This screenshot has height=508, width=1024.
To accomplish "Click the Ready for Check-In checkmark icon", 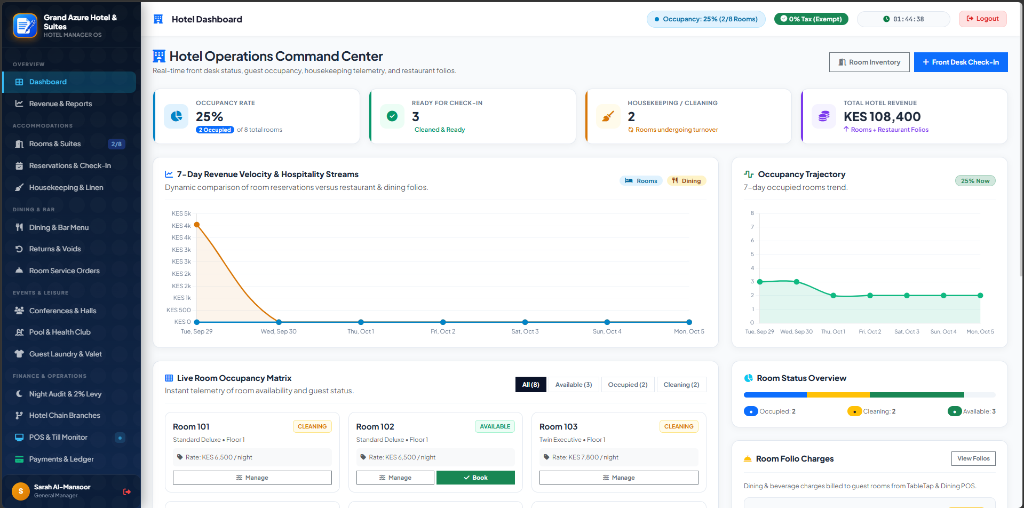I will 392,116.
